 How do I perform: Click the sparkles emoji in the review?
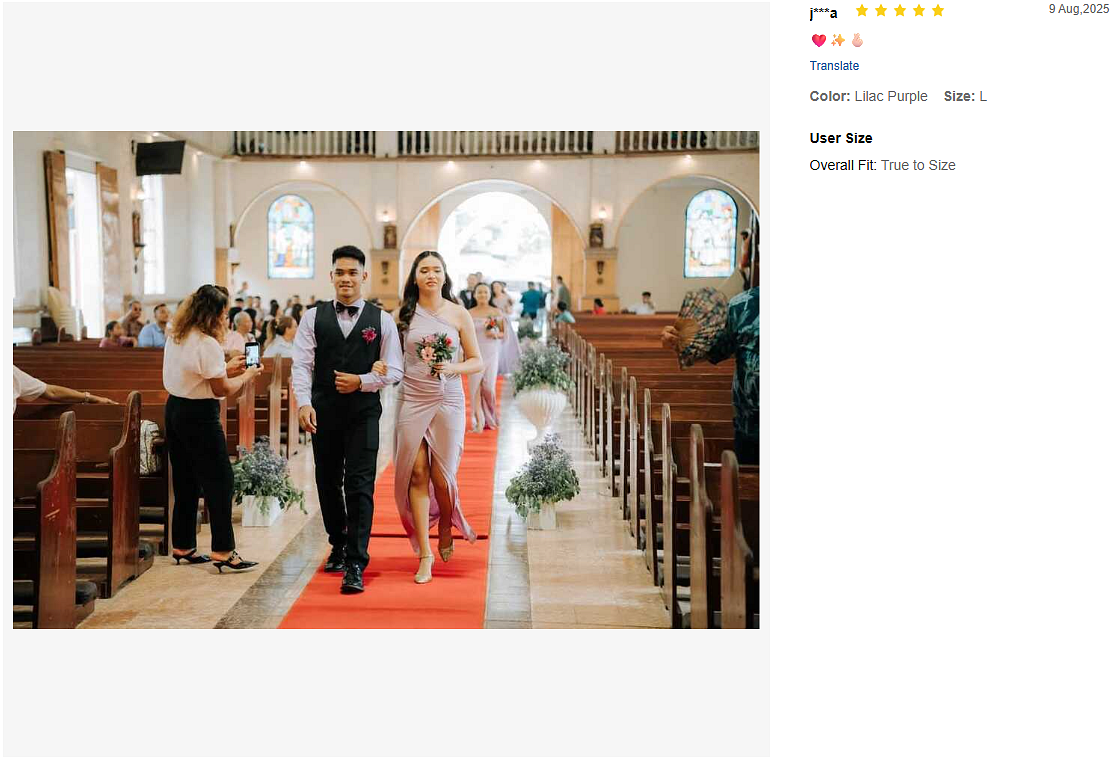pos(838,41)
